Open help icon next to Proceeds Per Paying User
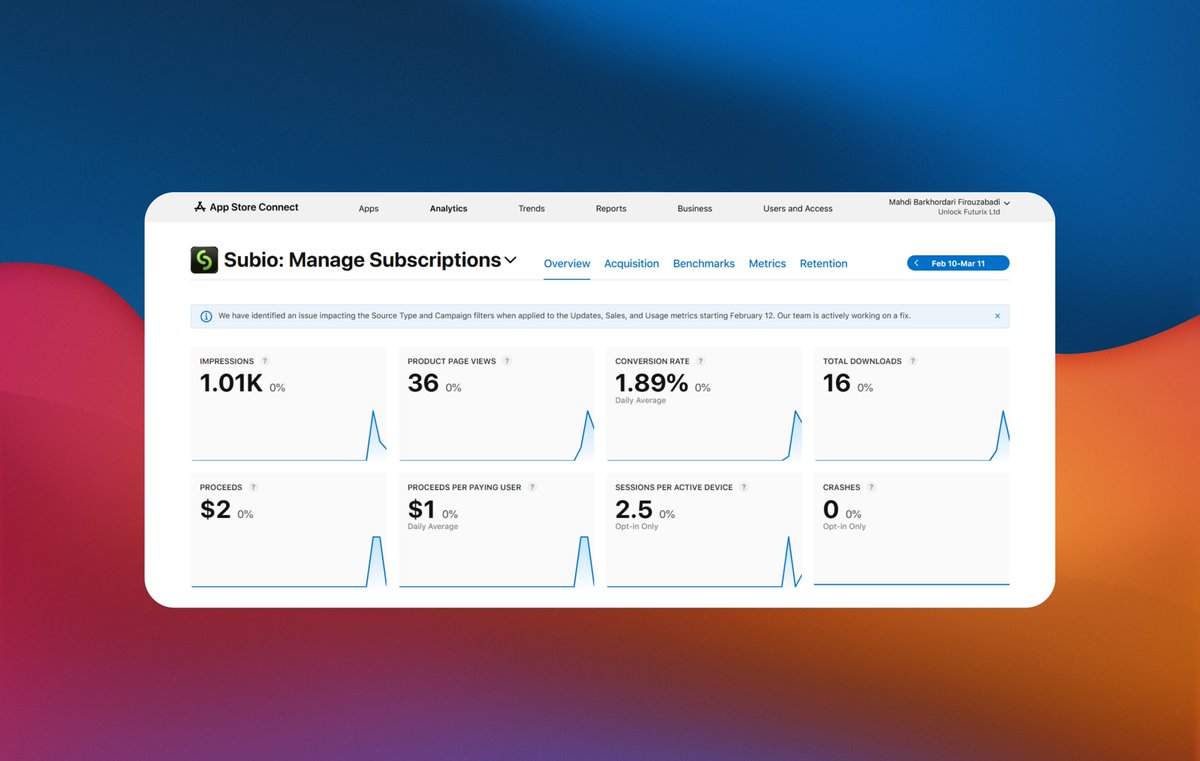 532,487
